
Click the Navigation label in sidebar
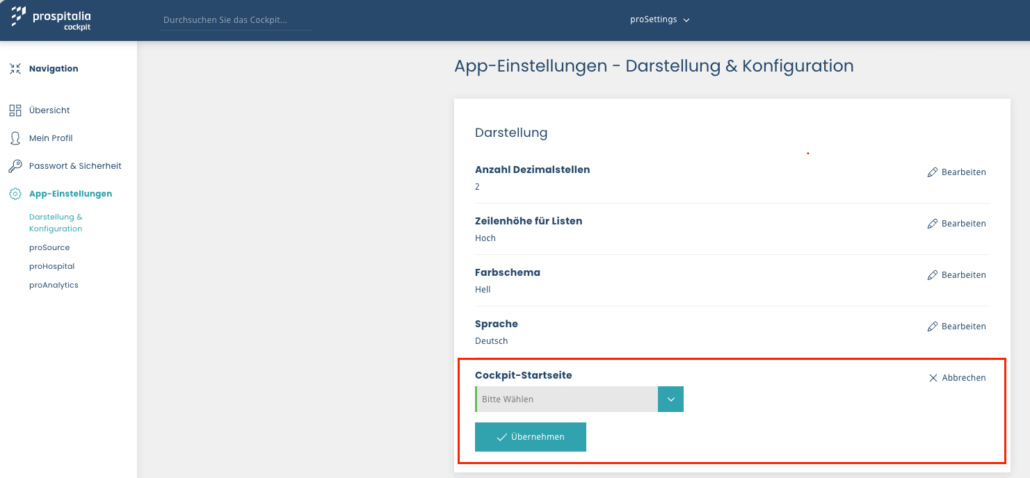(x=53, y=68)
